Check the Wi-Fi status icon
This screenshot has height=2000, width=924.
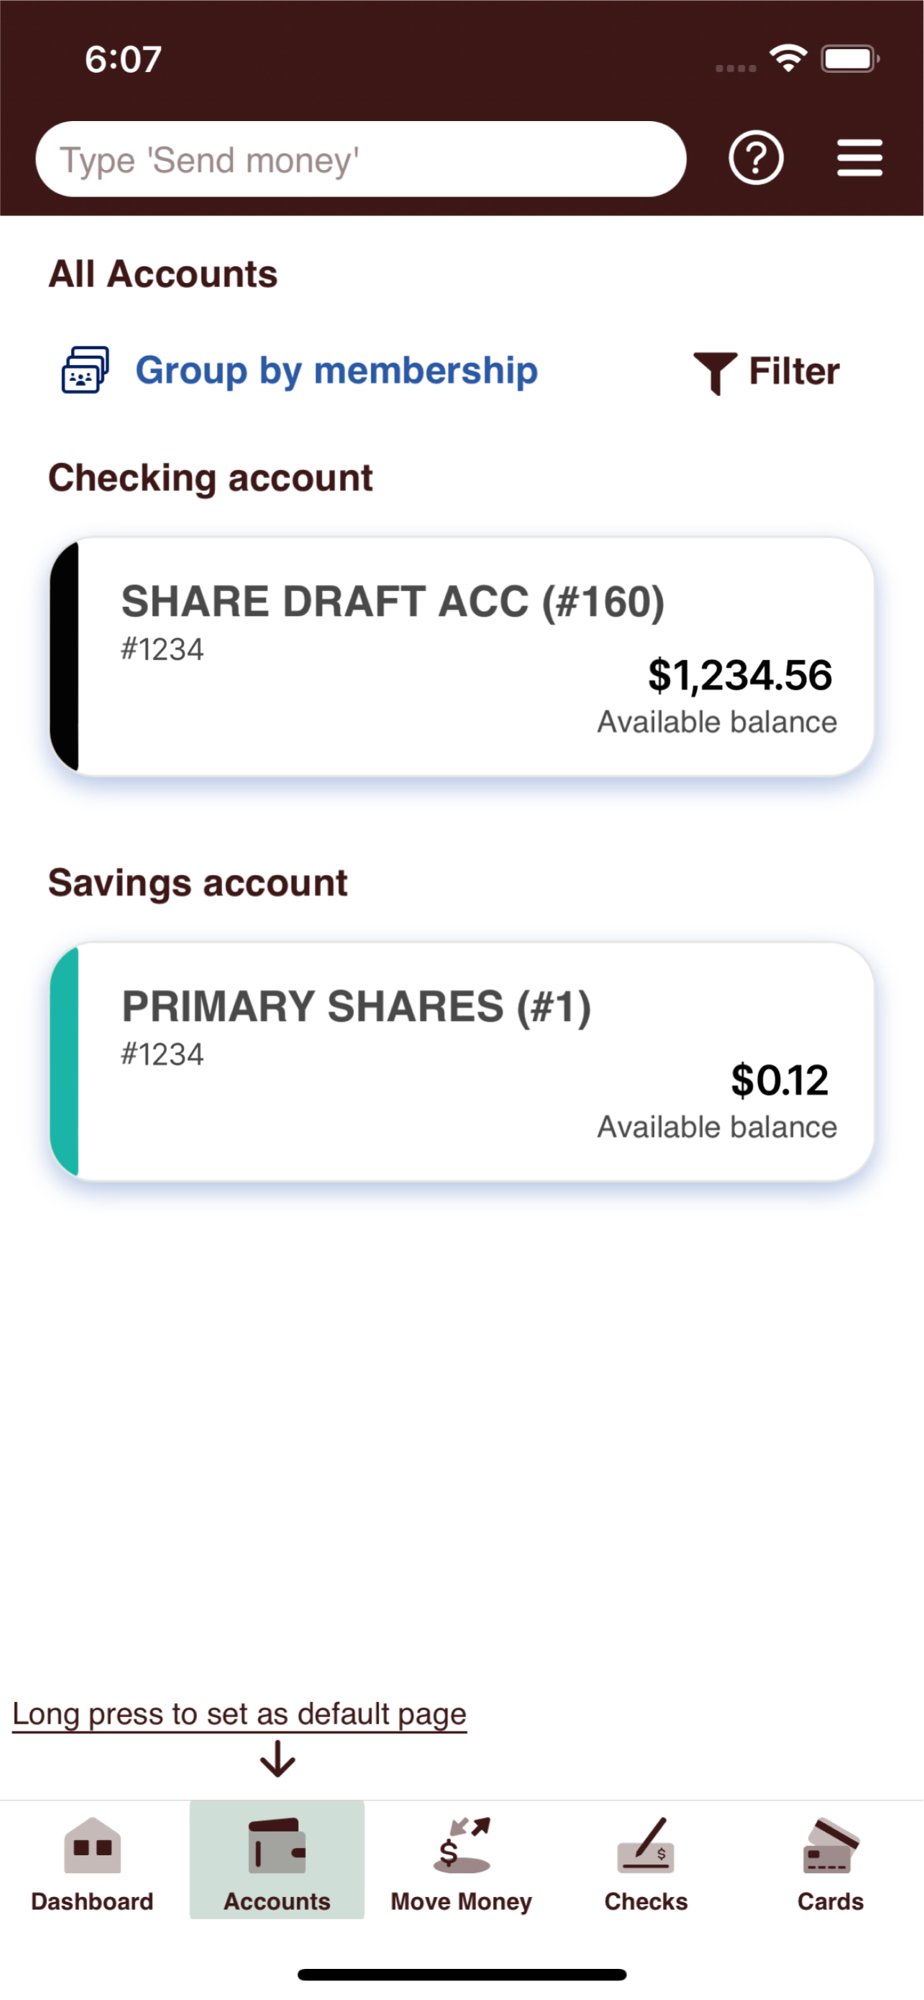[789, 58]
